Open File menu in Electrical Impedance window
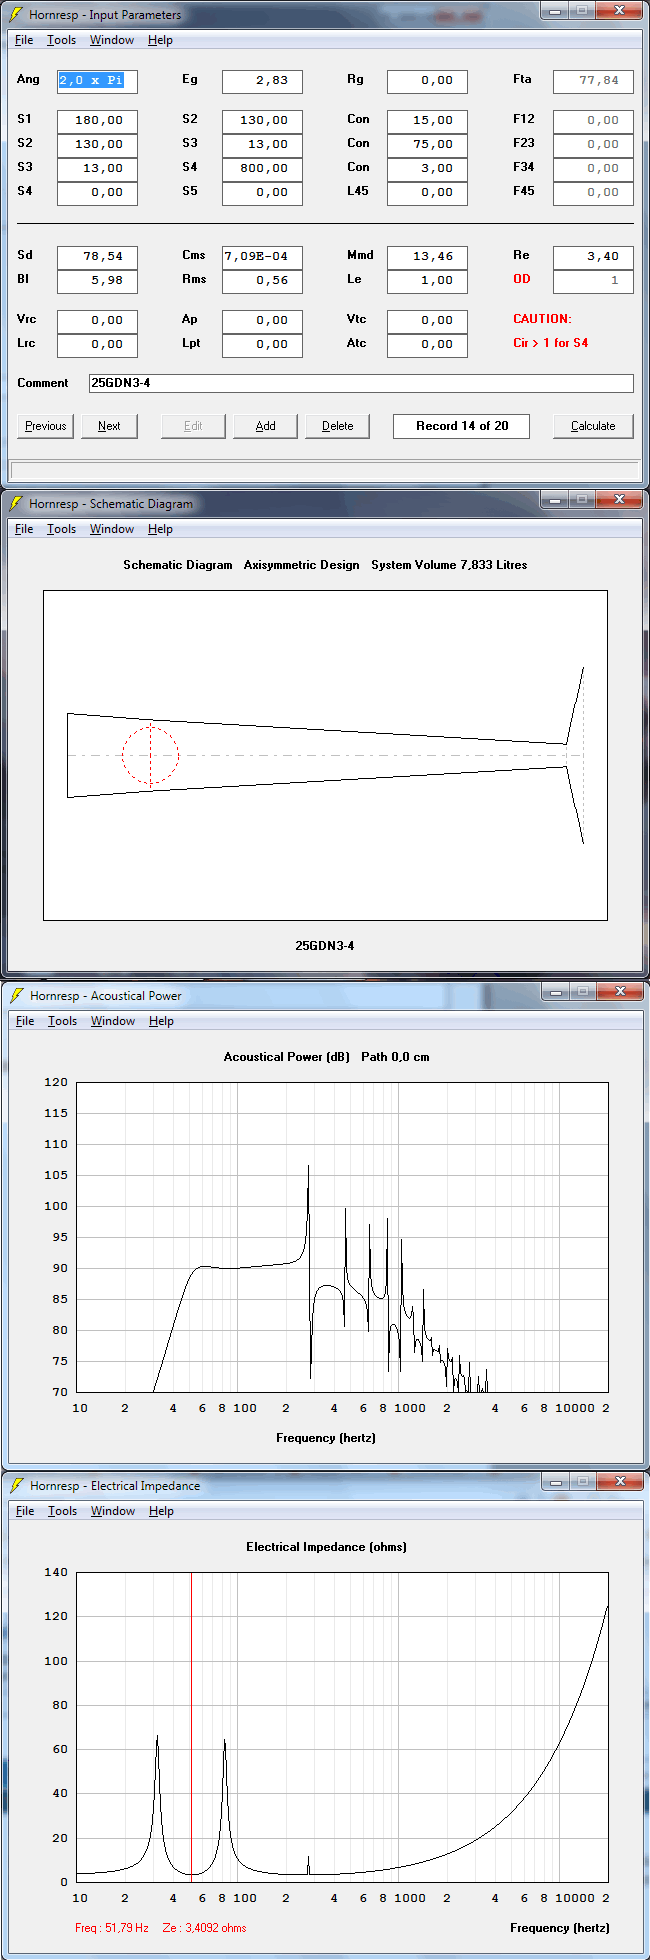This screenshot has height=1960, width=650. [25, 1511]
